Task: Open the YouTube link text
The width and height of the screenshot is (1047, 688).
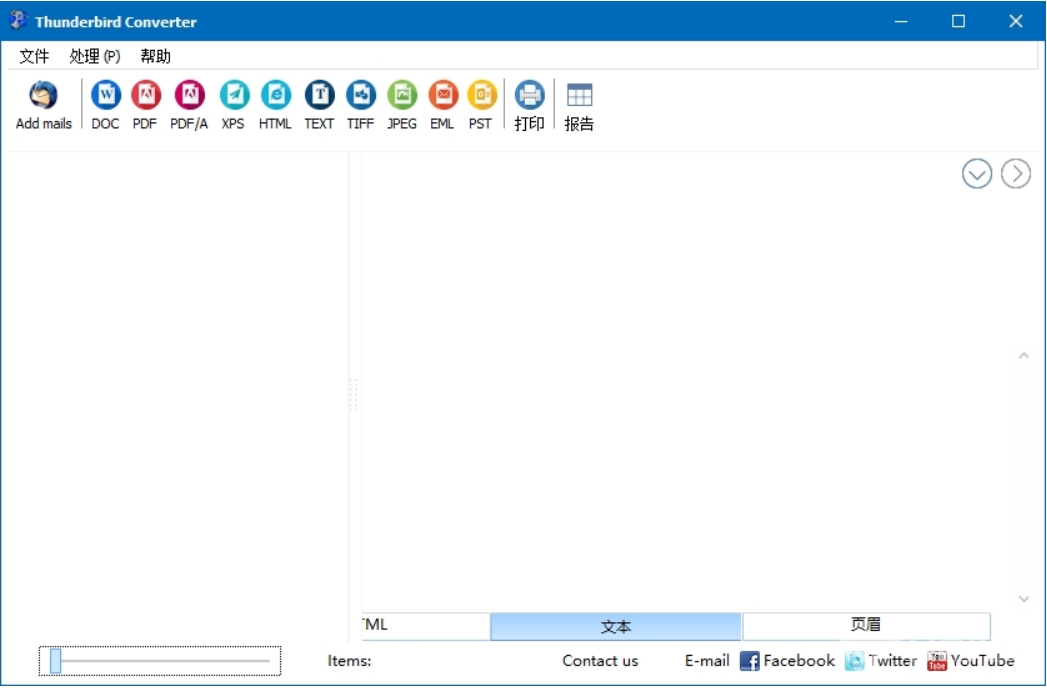Action: point(983,661)
